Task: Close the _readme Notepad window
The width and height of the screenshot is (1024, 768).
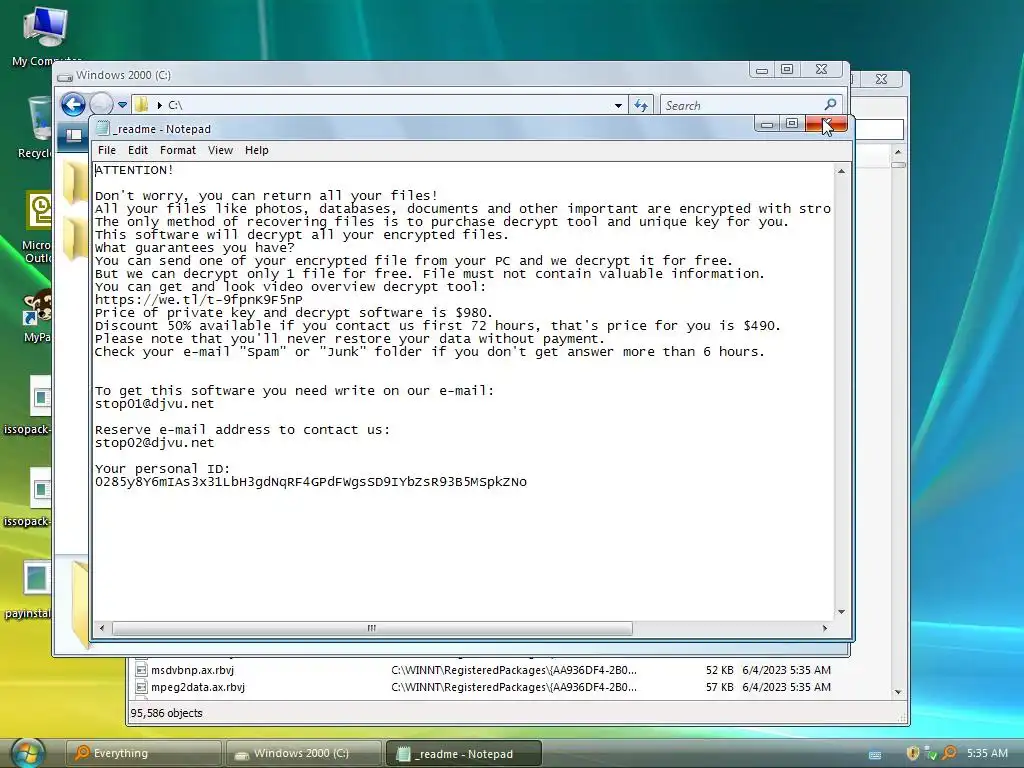Action: point(826,123)
